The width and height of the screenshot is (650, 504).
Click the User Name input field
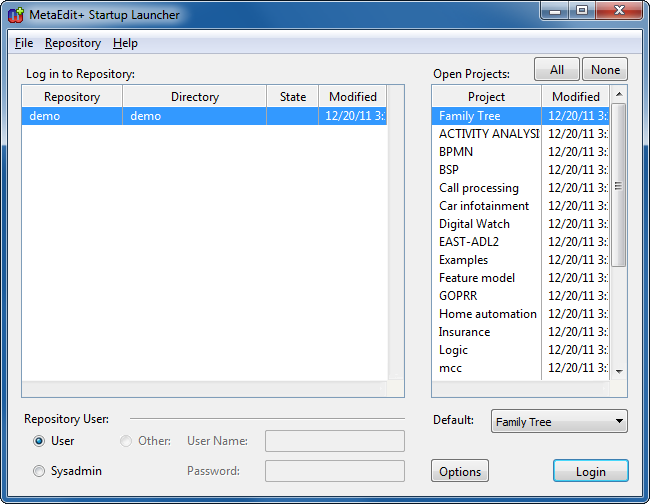pyautogui.click(x=334, y=441)
